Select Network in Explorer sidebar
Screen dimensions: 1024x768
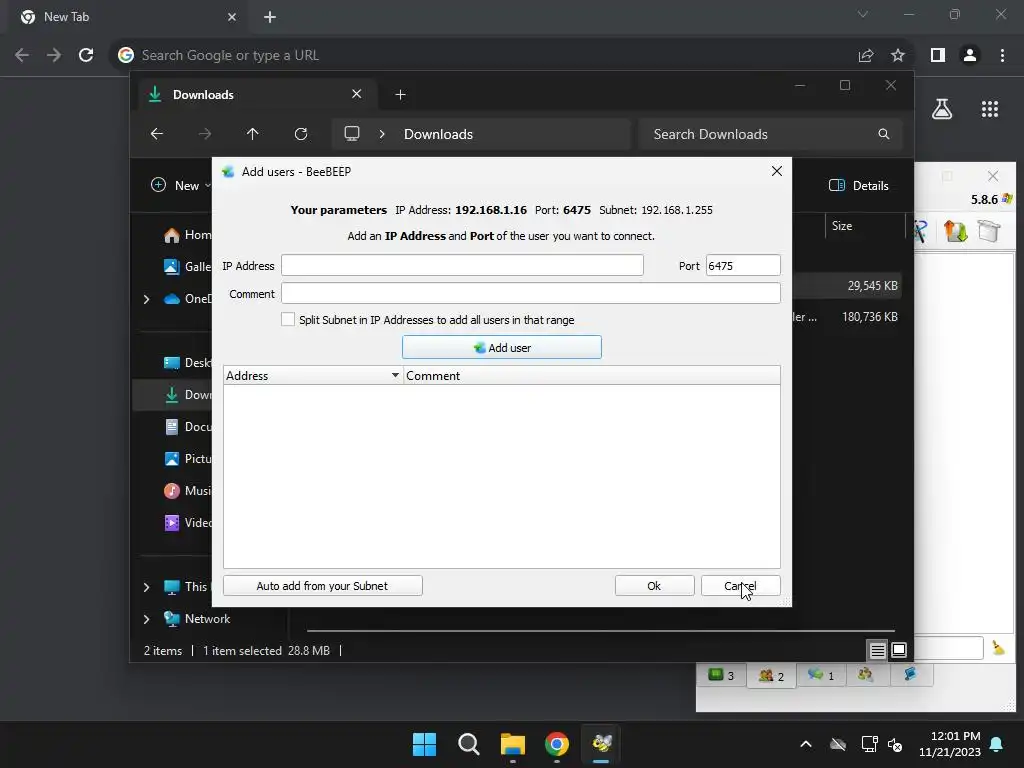click(197, 619)
